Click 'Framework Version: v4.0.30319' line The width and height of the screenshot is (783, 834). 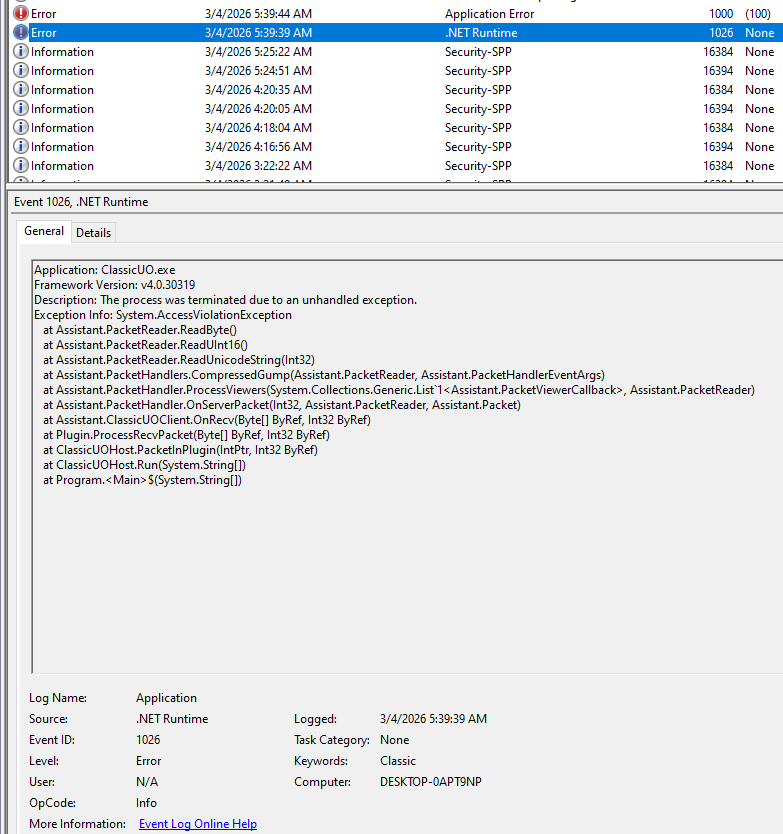coord(114,285)
